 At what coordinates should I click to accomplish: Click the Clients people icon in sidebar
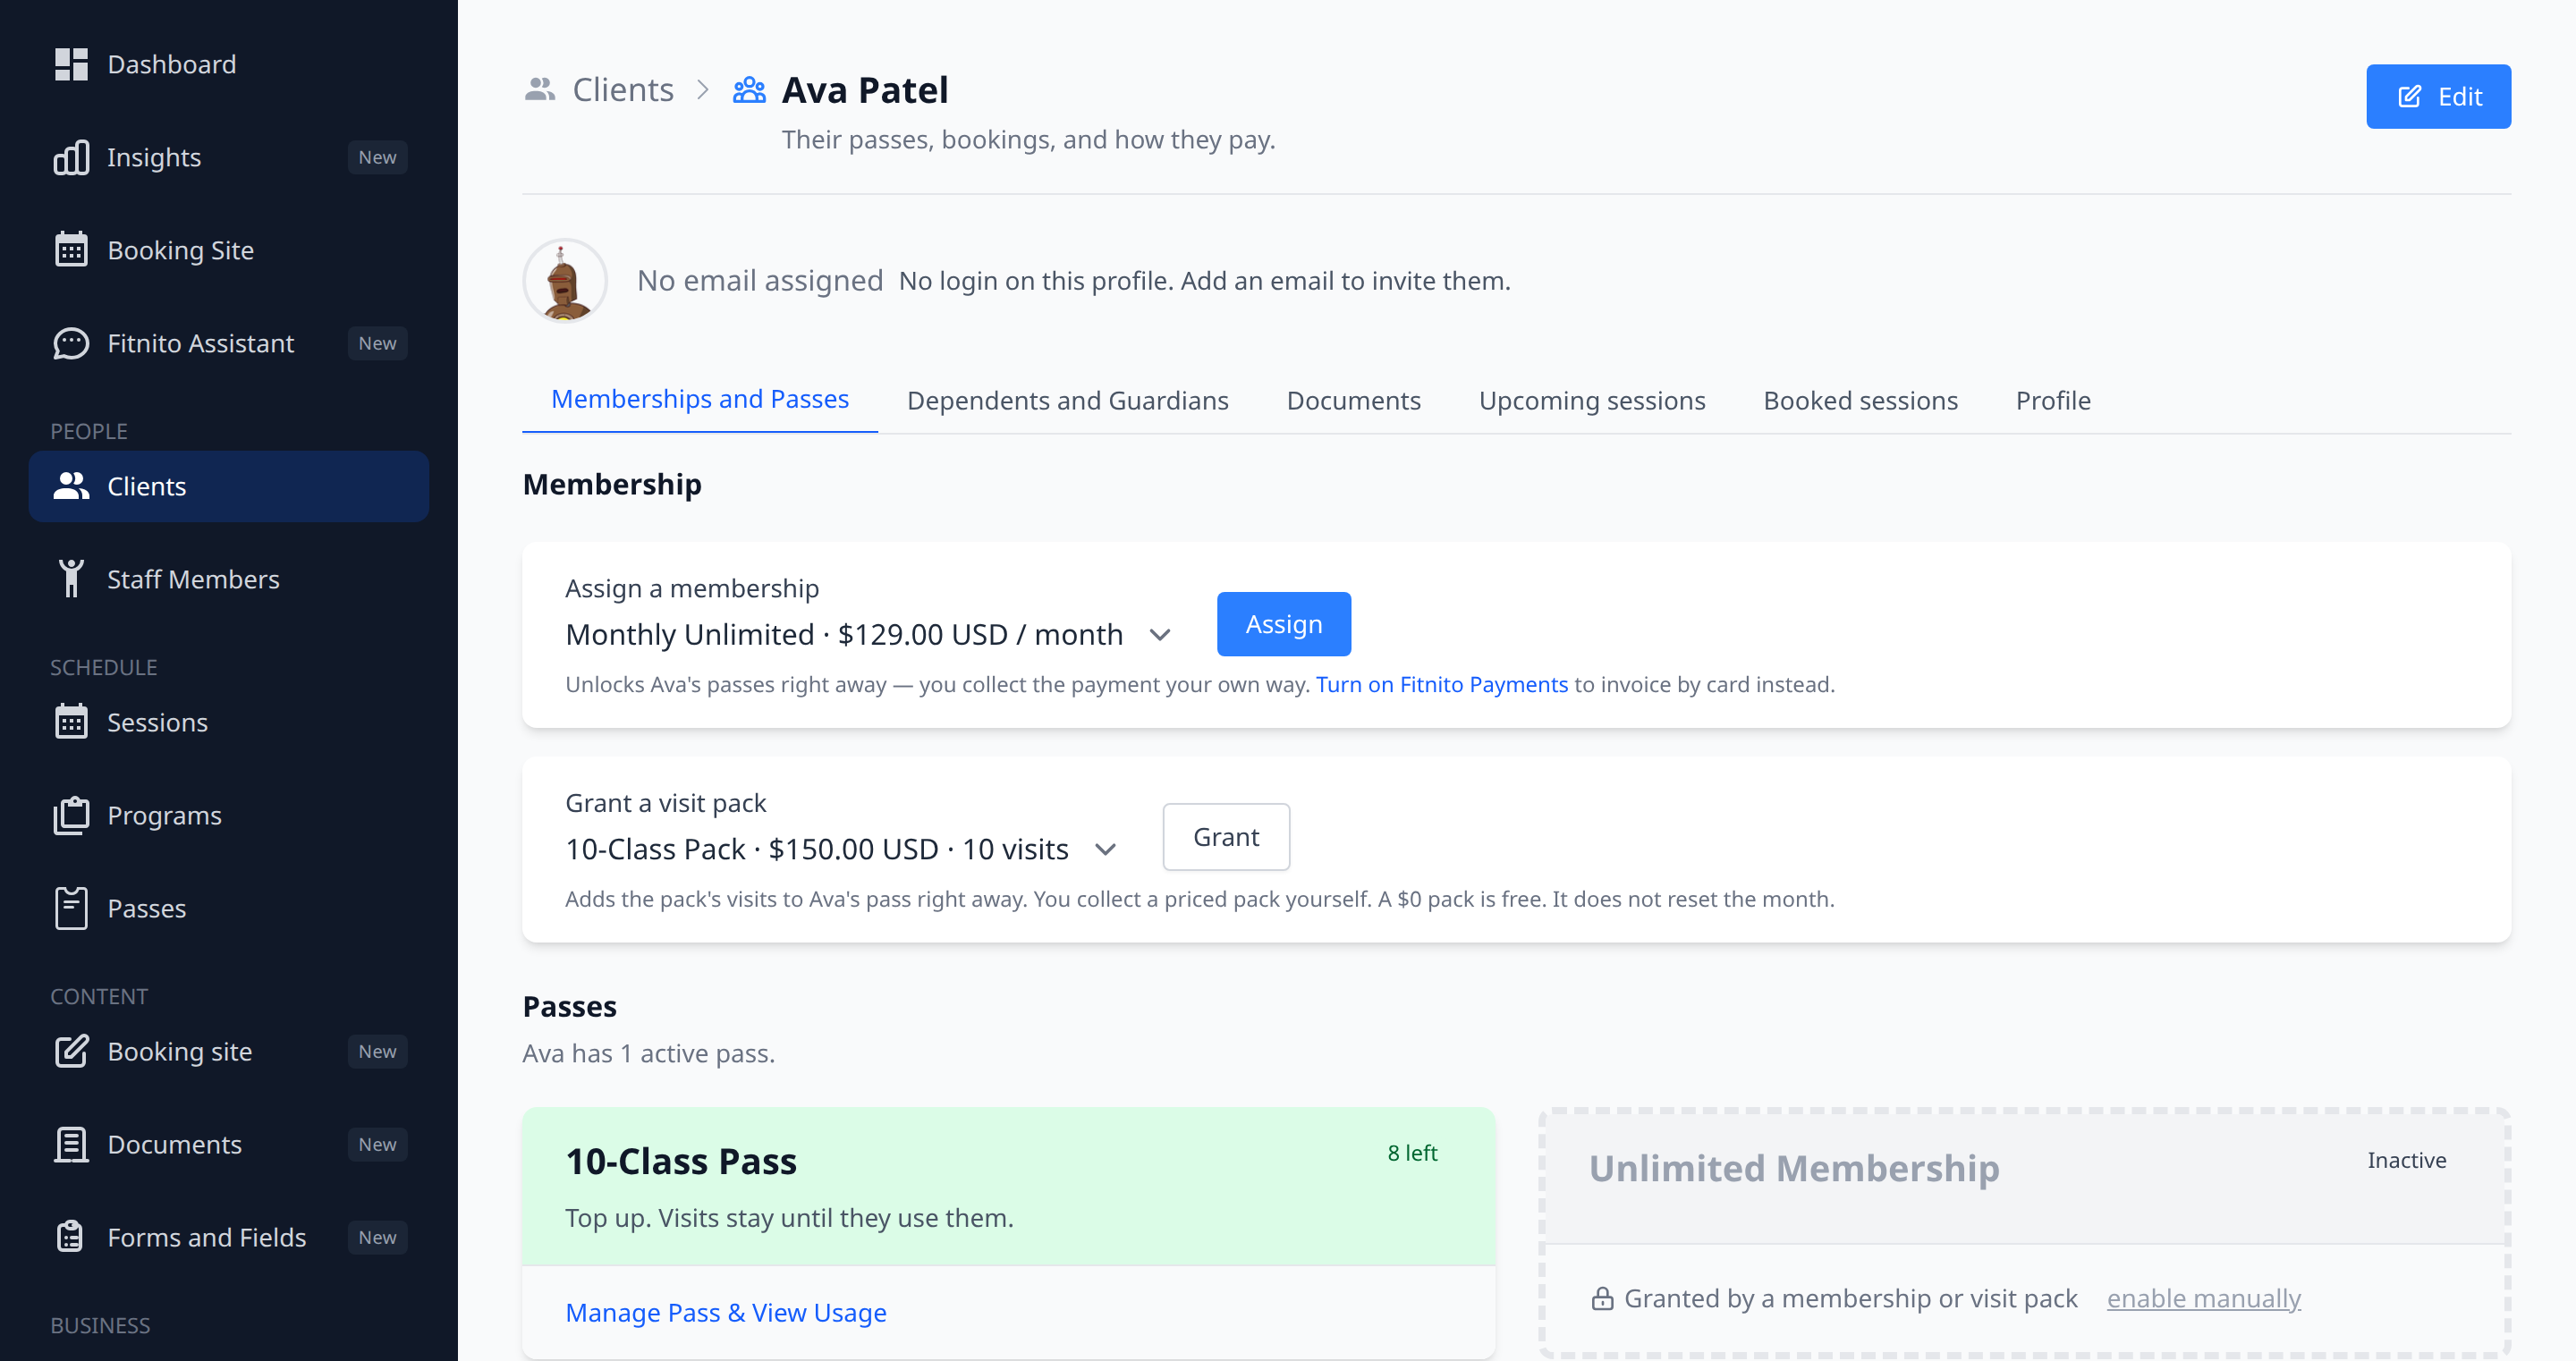71,486
